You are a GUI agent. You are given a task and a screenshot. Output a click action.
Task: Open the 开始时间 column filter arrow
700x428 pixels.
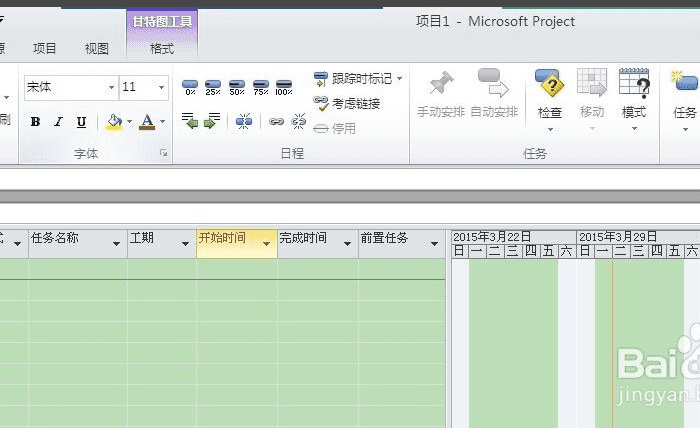[x=267, y=243]
